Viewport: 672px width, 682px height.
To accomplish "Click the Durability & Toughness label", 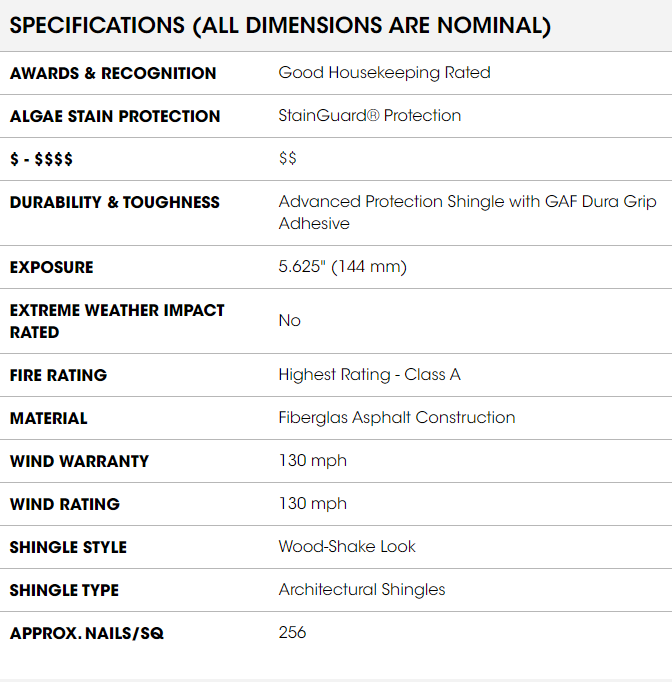I will tap(115, 202).
